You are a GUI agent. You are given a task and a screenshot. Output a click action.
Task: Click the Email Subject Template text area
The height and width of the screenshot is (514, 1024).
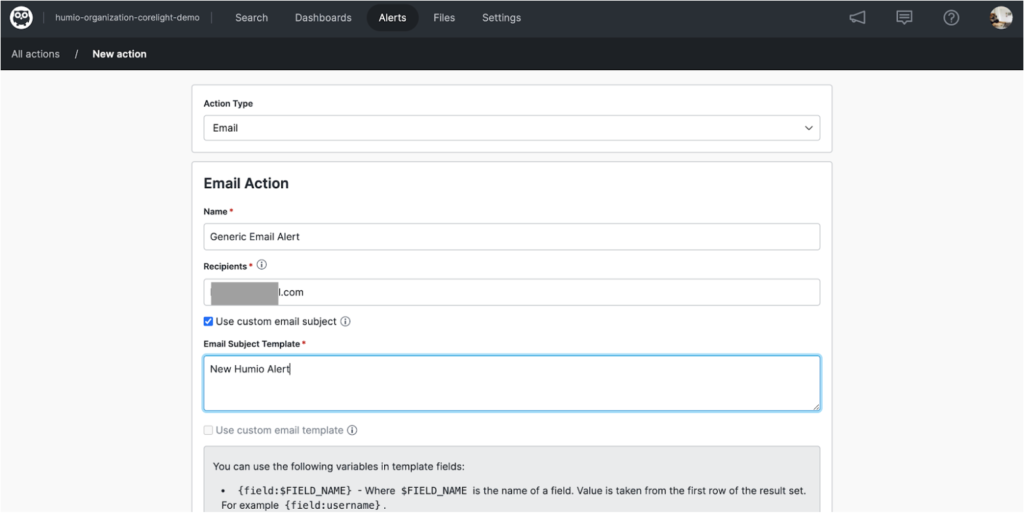click(x=511, y=383)
